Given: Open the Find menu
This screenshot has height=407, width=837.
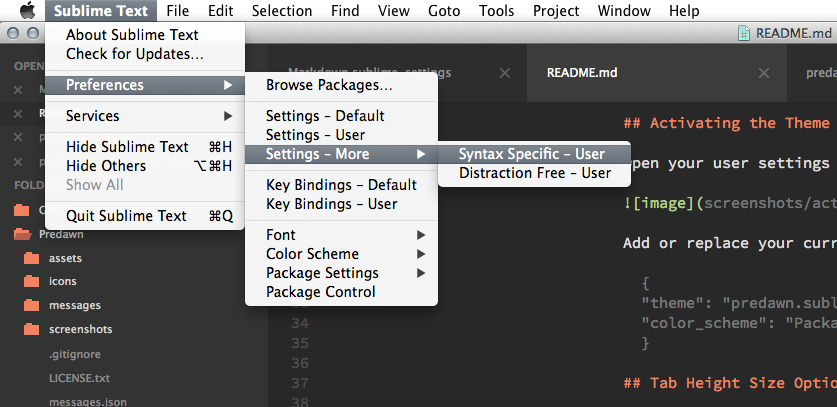Looking at the screenshot, I should click(345, 11).
